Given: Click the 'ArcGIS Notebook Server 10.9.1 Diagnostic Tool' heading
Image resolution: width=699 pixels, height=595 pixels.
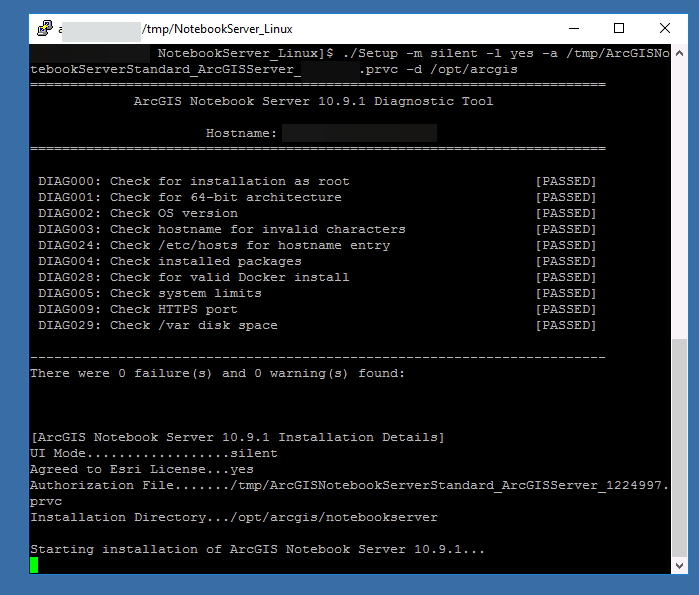Looking at the screenshot, I should tap(313, 101).
